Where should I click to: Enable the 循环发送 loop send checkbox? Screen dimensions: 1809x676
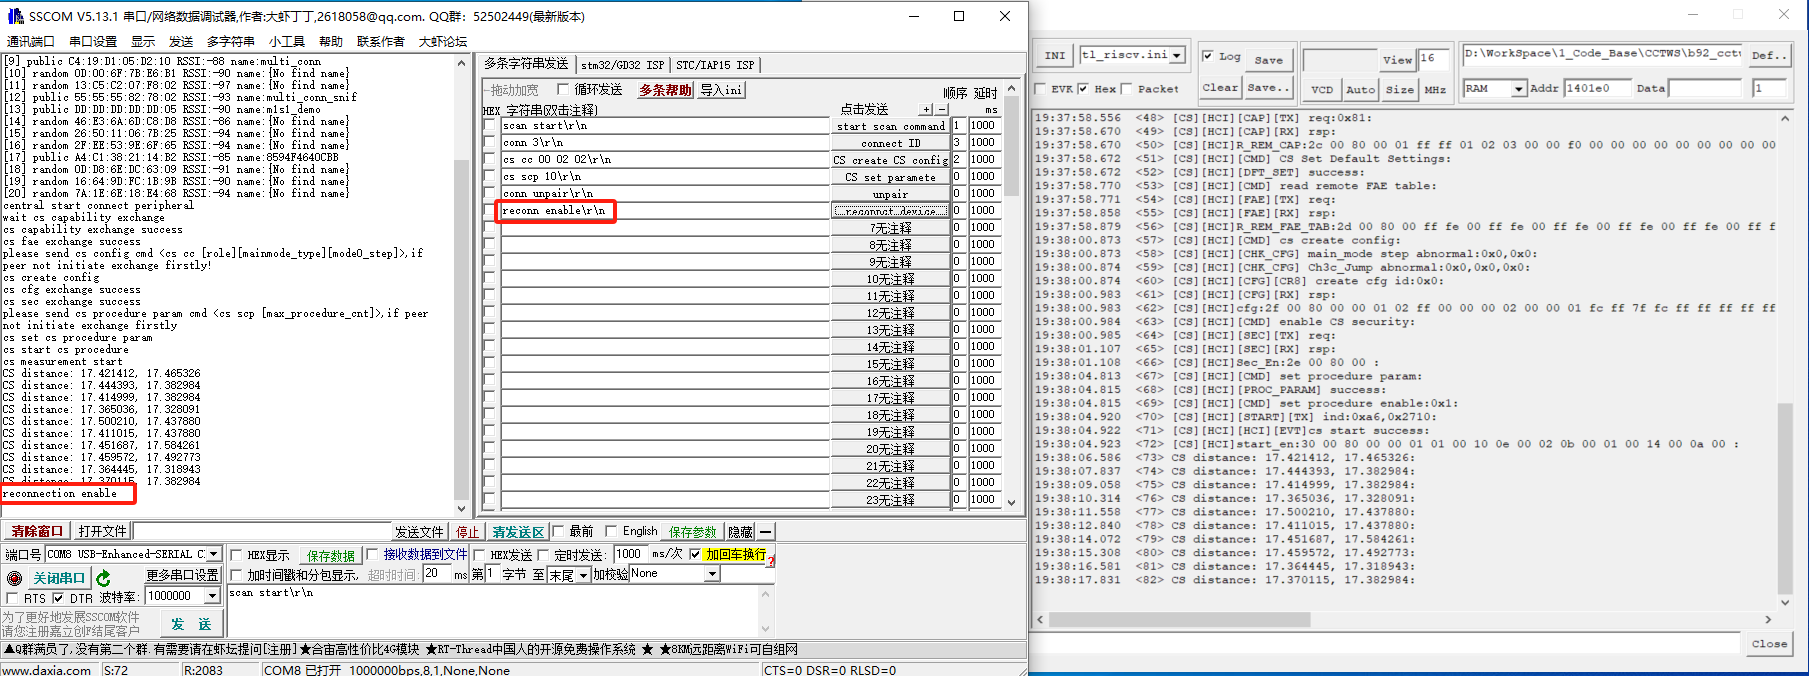pyautogui.click(x=563, y=90)
